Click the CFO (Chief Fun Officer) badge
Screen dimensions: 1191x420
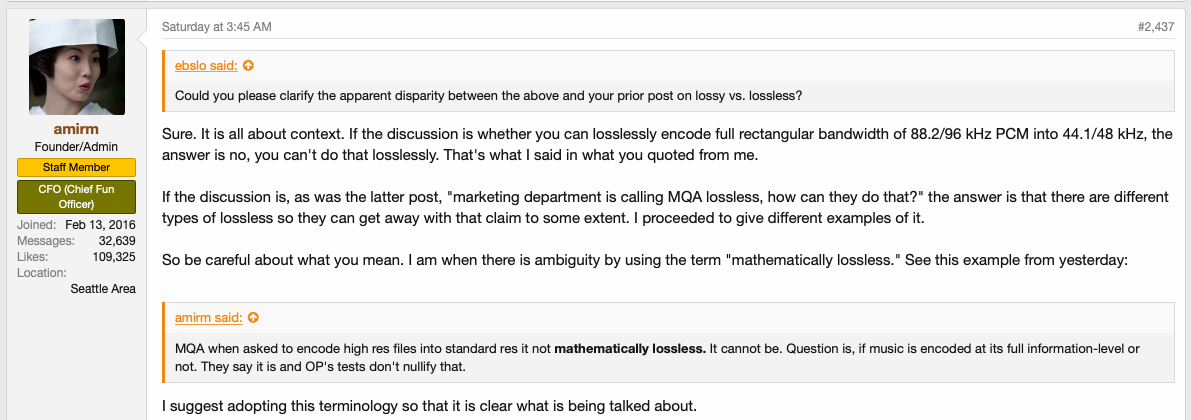pos(77,197)
